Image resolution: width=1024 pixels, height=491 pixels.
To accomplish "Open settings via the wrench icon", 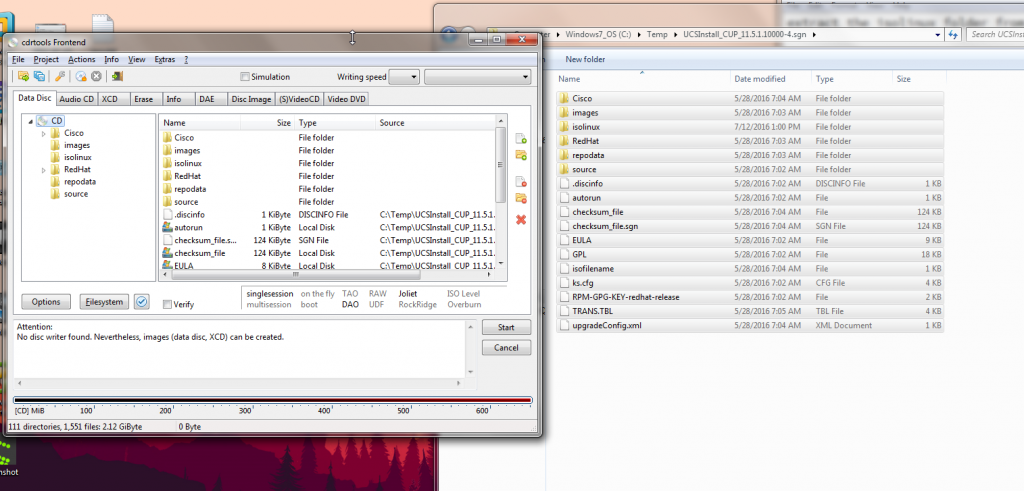I will 59,76.
